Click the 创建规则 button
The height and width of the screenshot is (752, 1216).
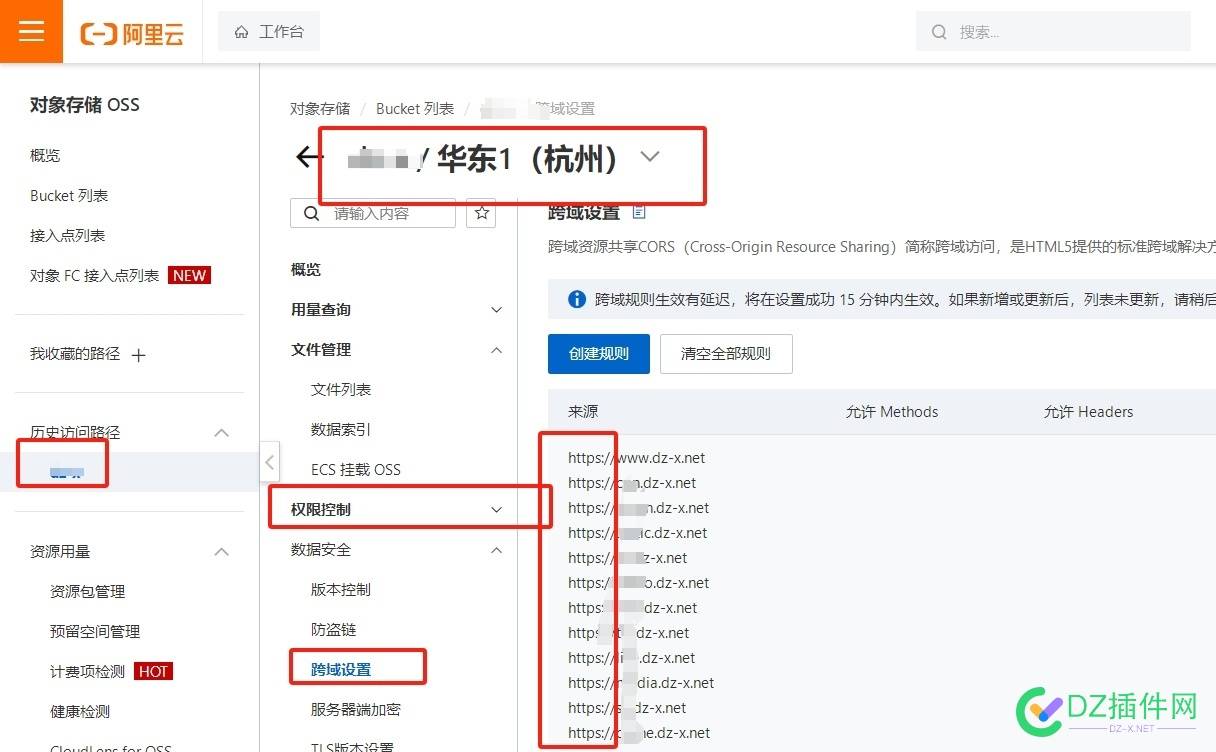point(599,354)
